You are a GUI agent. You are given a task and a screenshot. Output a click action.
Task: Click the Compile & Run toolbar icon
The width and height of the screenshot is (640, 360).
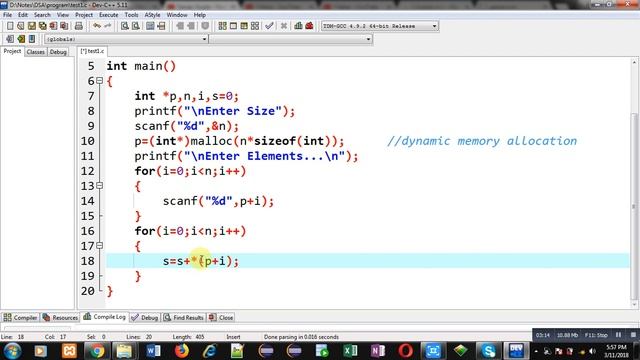point(244,26)
